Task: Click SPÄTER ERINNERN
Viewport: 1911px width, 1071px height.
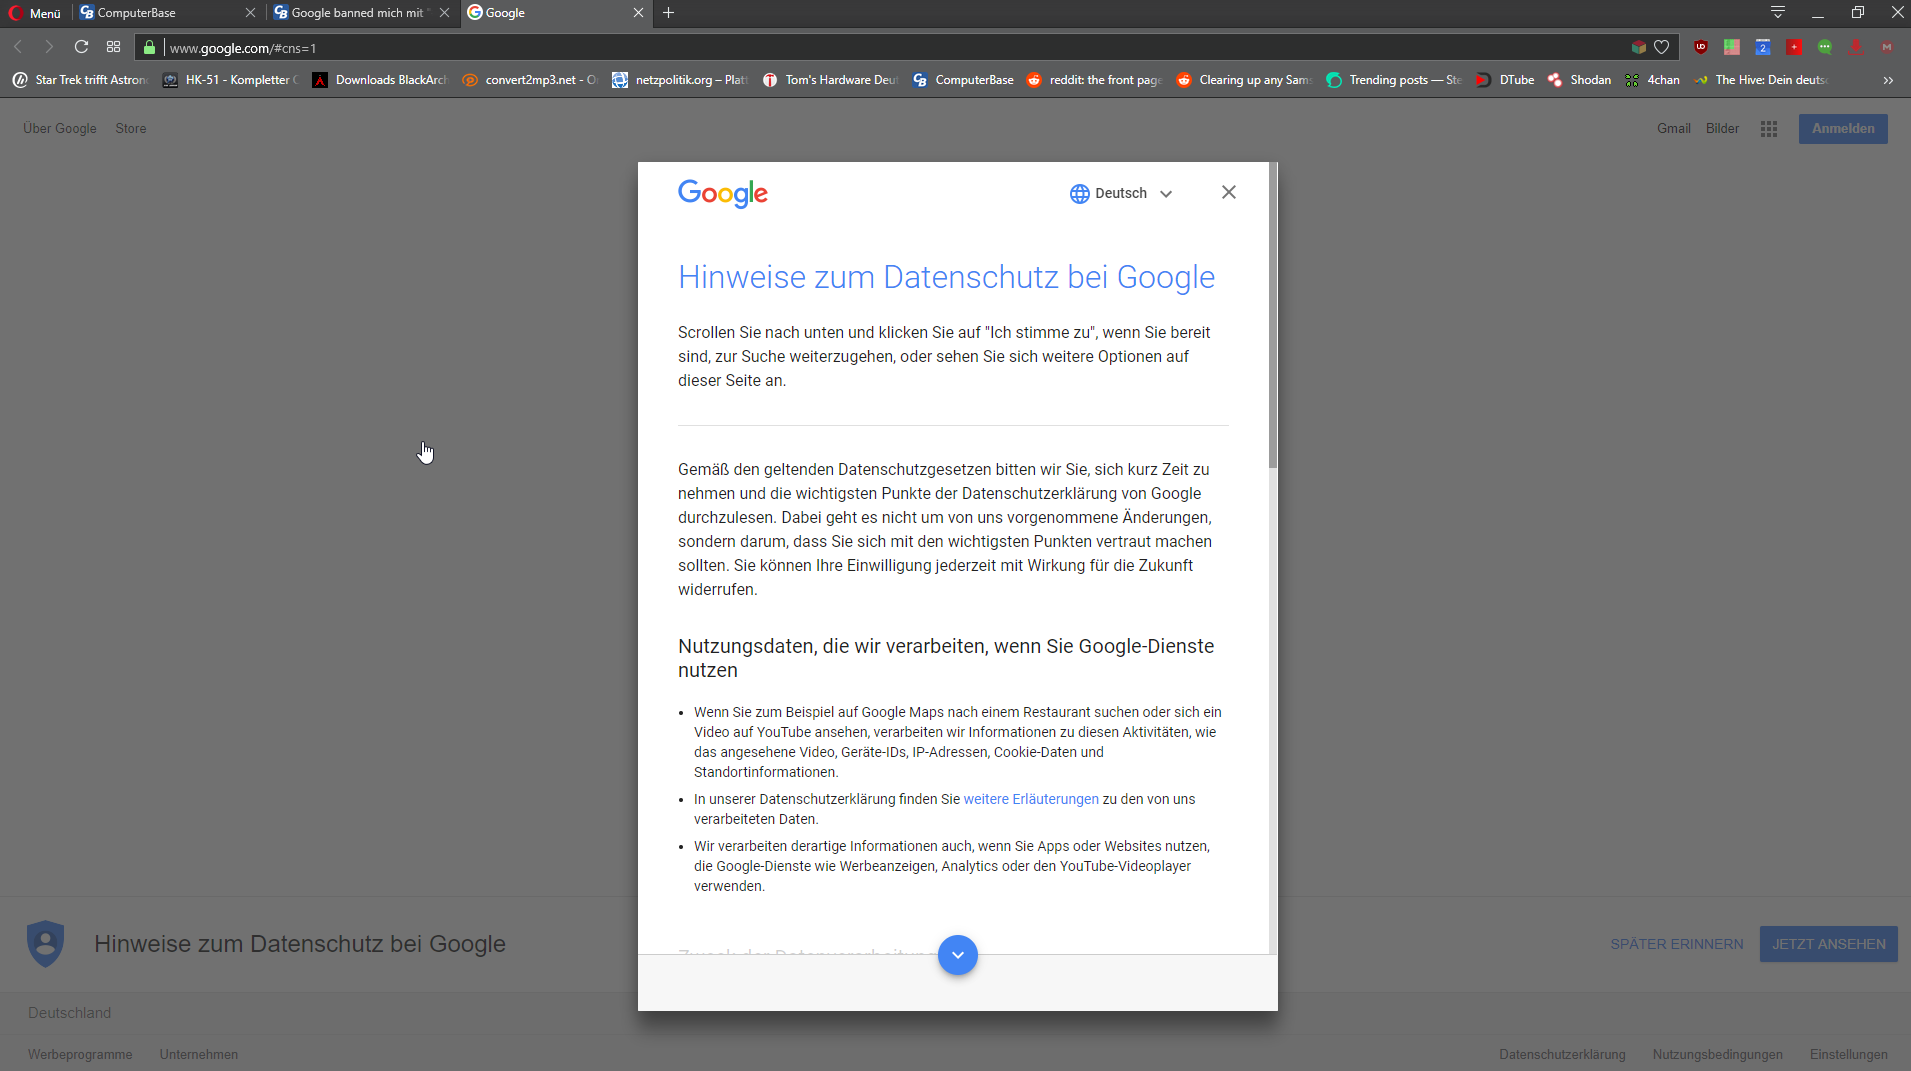Action: (x=1676, y=943)
